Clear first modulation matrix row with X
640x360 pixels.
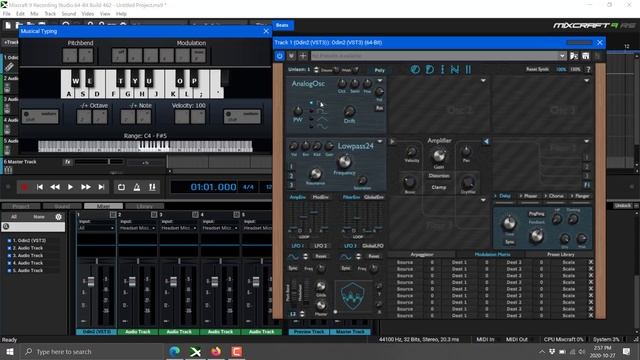(591, 262)
